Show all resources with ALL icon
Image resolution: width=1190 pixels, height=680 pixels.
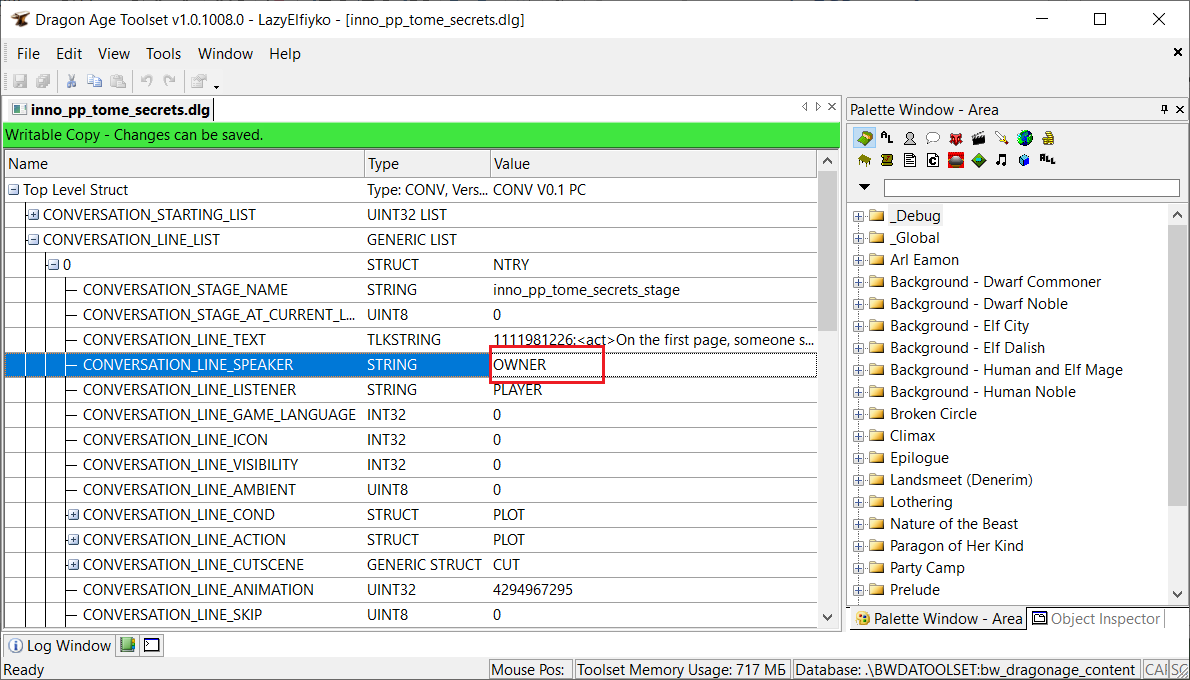click(1047, 159)
